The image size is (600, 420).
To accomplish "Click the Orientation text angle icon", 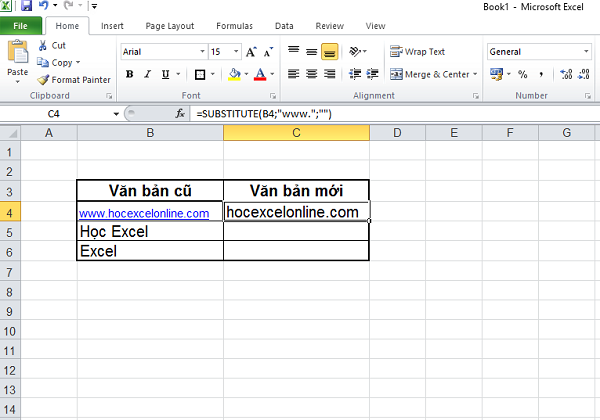I will (x=355, y=51).
